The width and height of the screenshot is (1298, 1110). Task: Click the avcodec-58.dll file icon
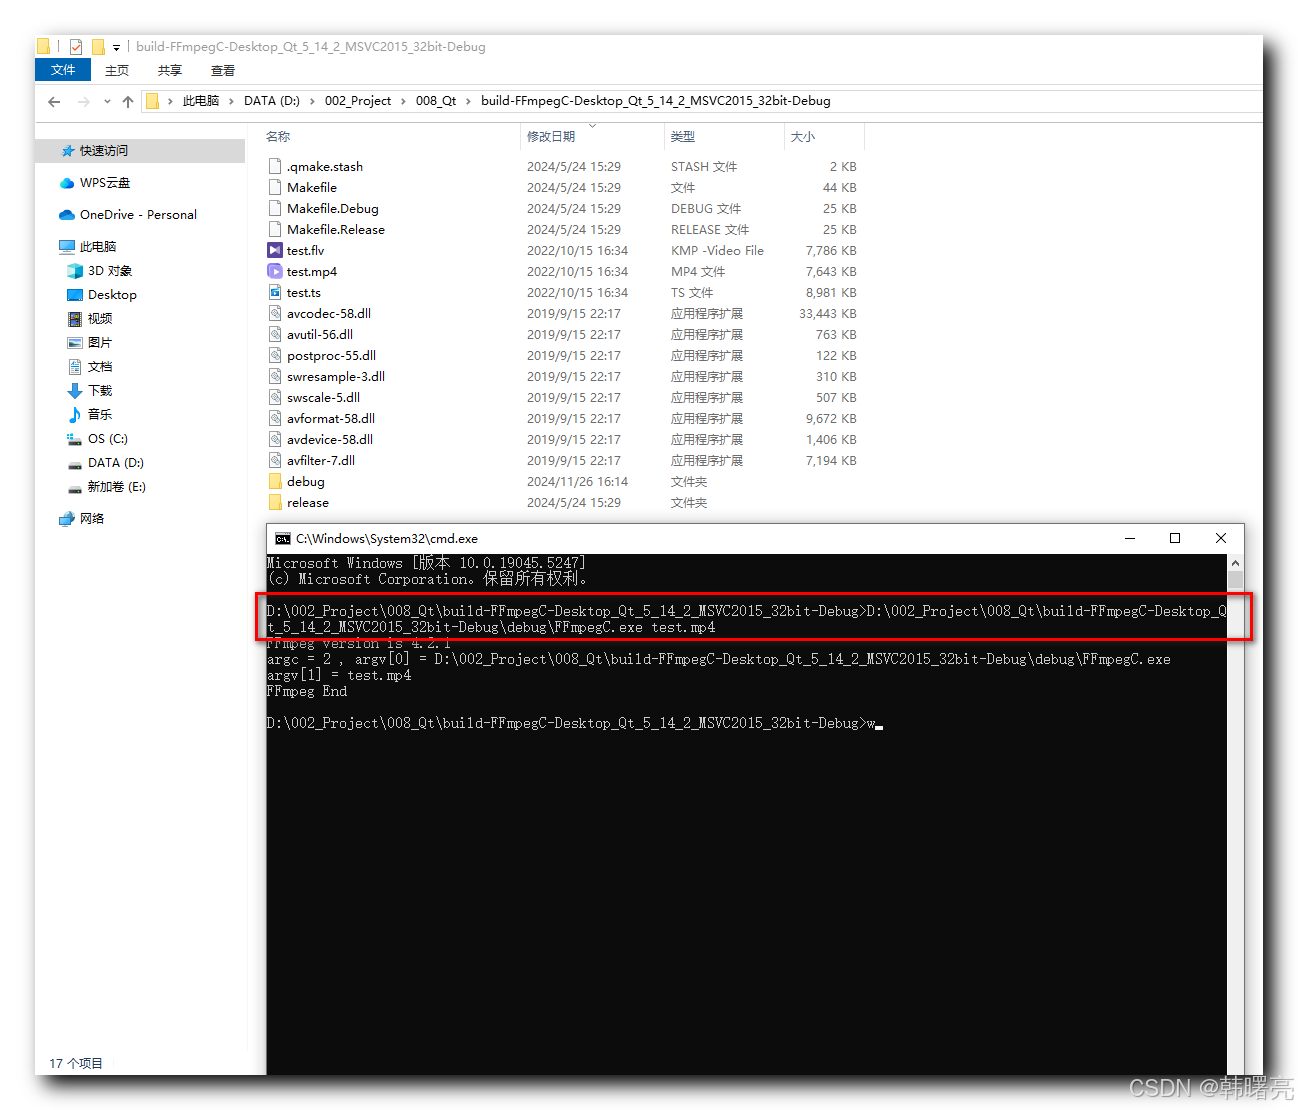pyautogui.click(x=275, y=313)
